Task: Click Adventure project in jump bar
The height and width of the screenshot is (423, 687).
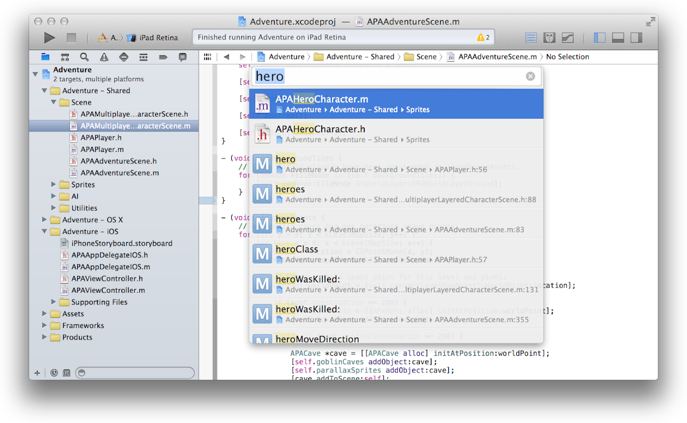Action: [x=281, y=57]
